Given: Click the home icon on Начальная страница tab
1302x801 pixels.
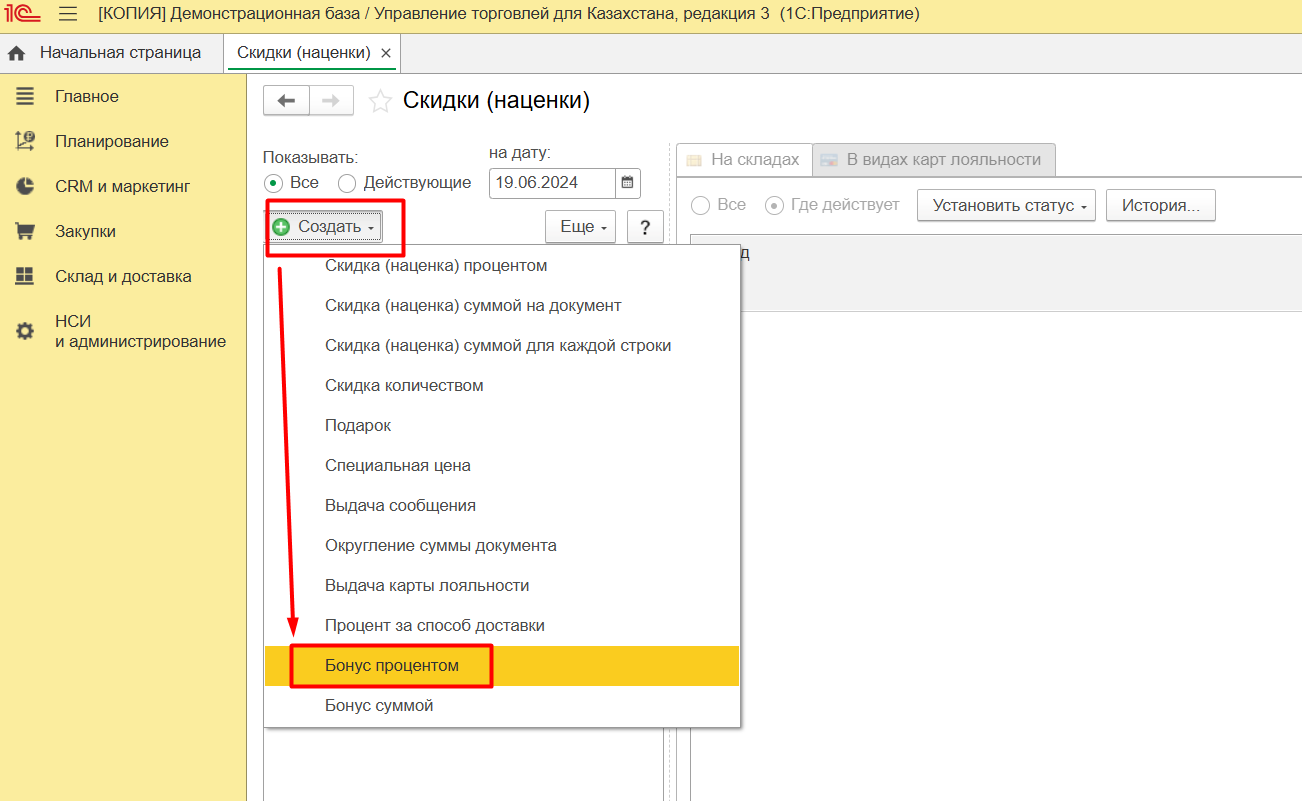Looking at the screenshot, I should pyautogui.click(x=17, y=53).
